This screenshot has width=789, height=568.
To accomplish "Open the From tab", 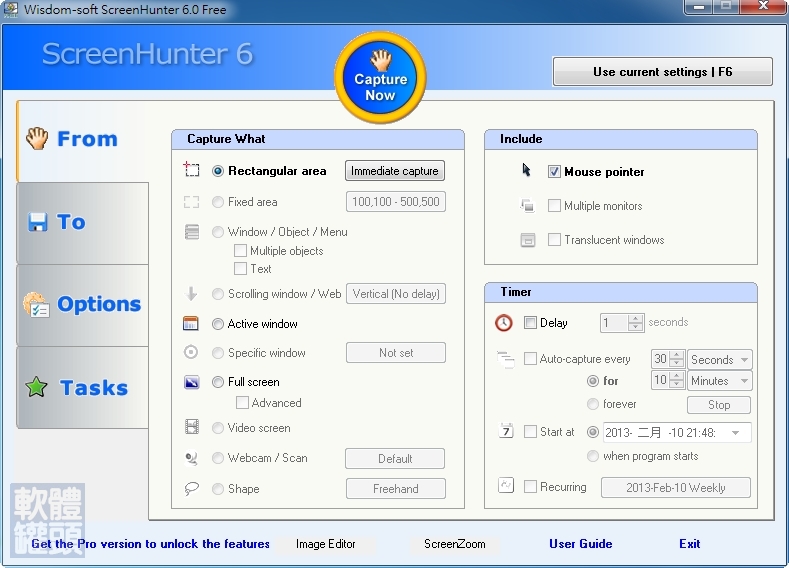I will [x=83, y=141].
